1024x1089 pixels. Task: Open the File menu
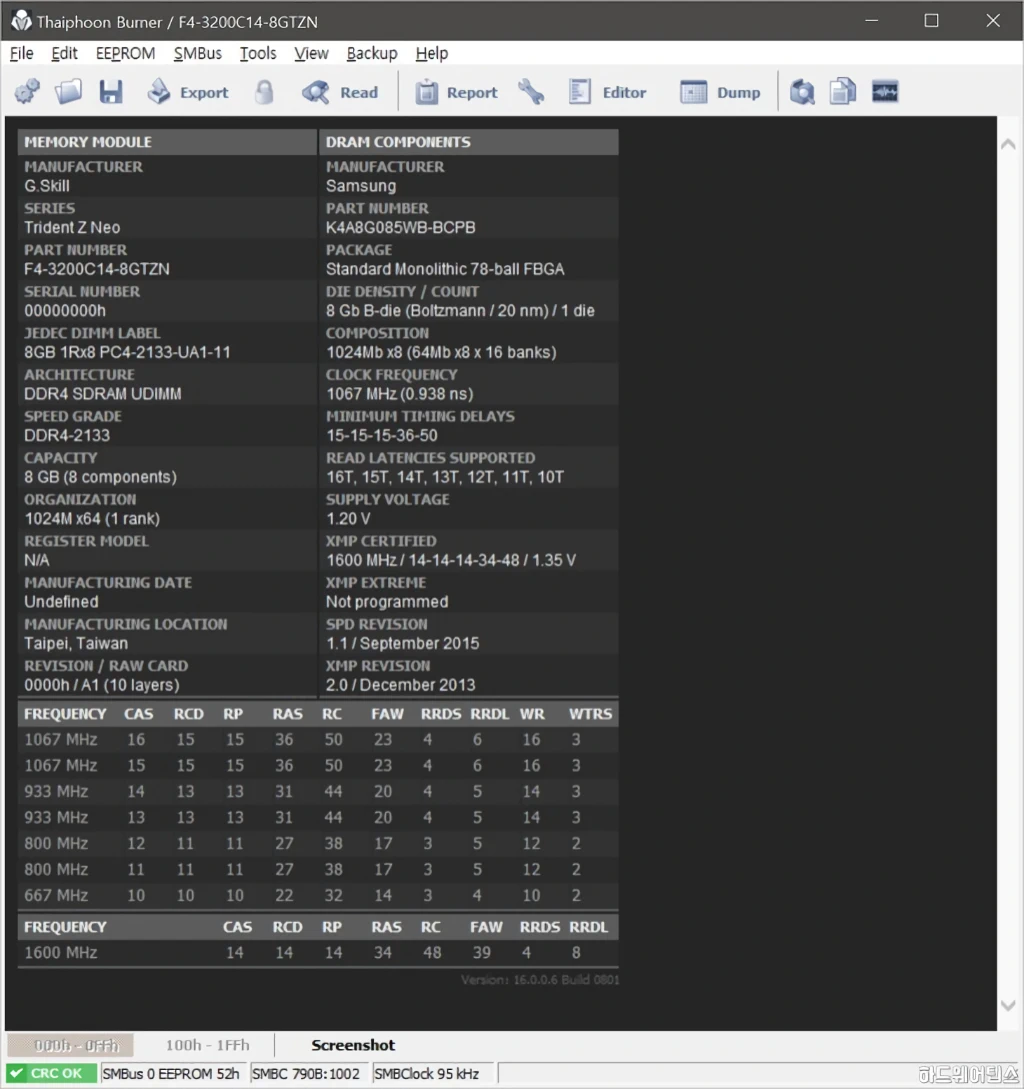(22, 53)
